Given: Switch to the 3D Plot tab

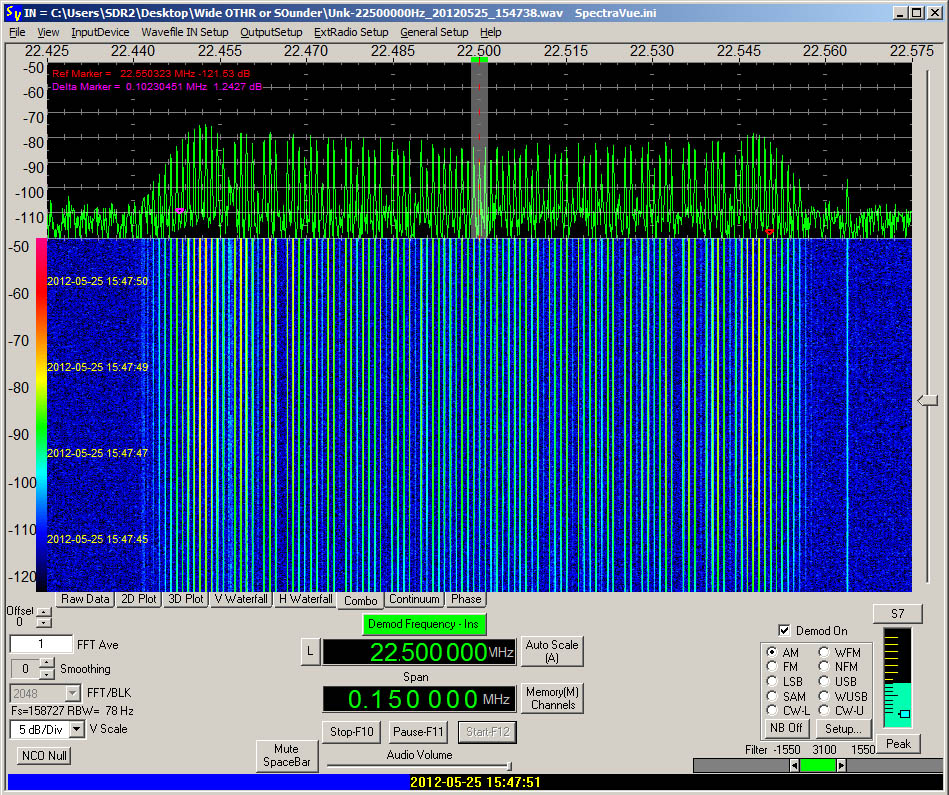Looking at the screenshot, I should point(186,599).
